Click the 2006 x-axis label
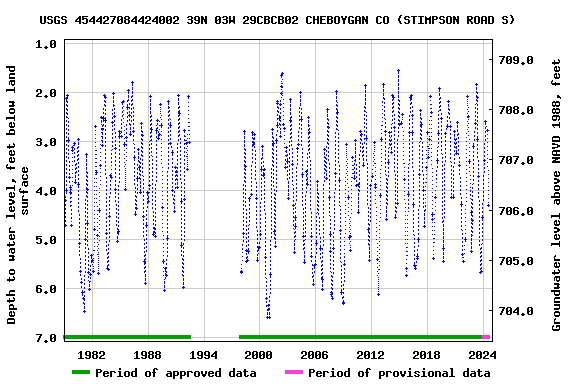 (x=314, y=355)
